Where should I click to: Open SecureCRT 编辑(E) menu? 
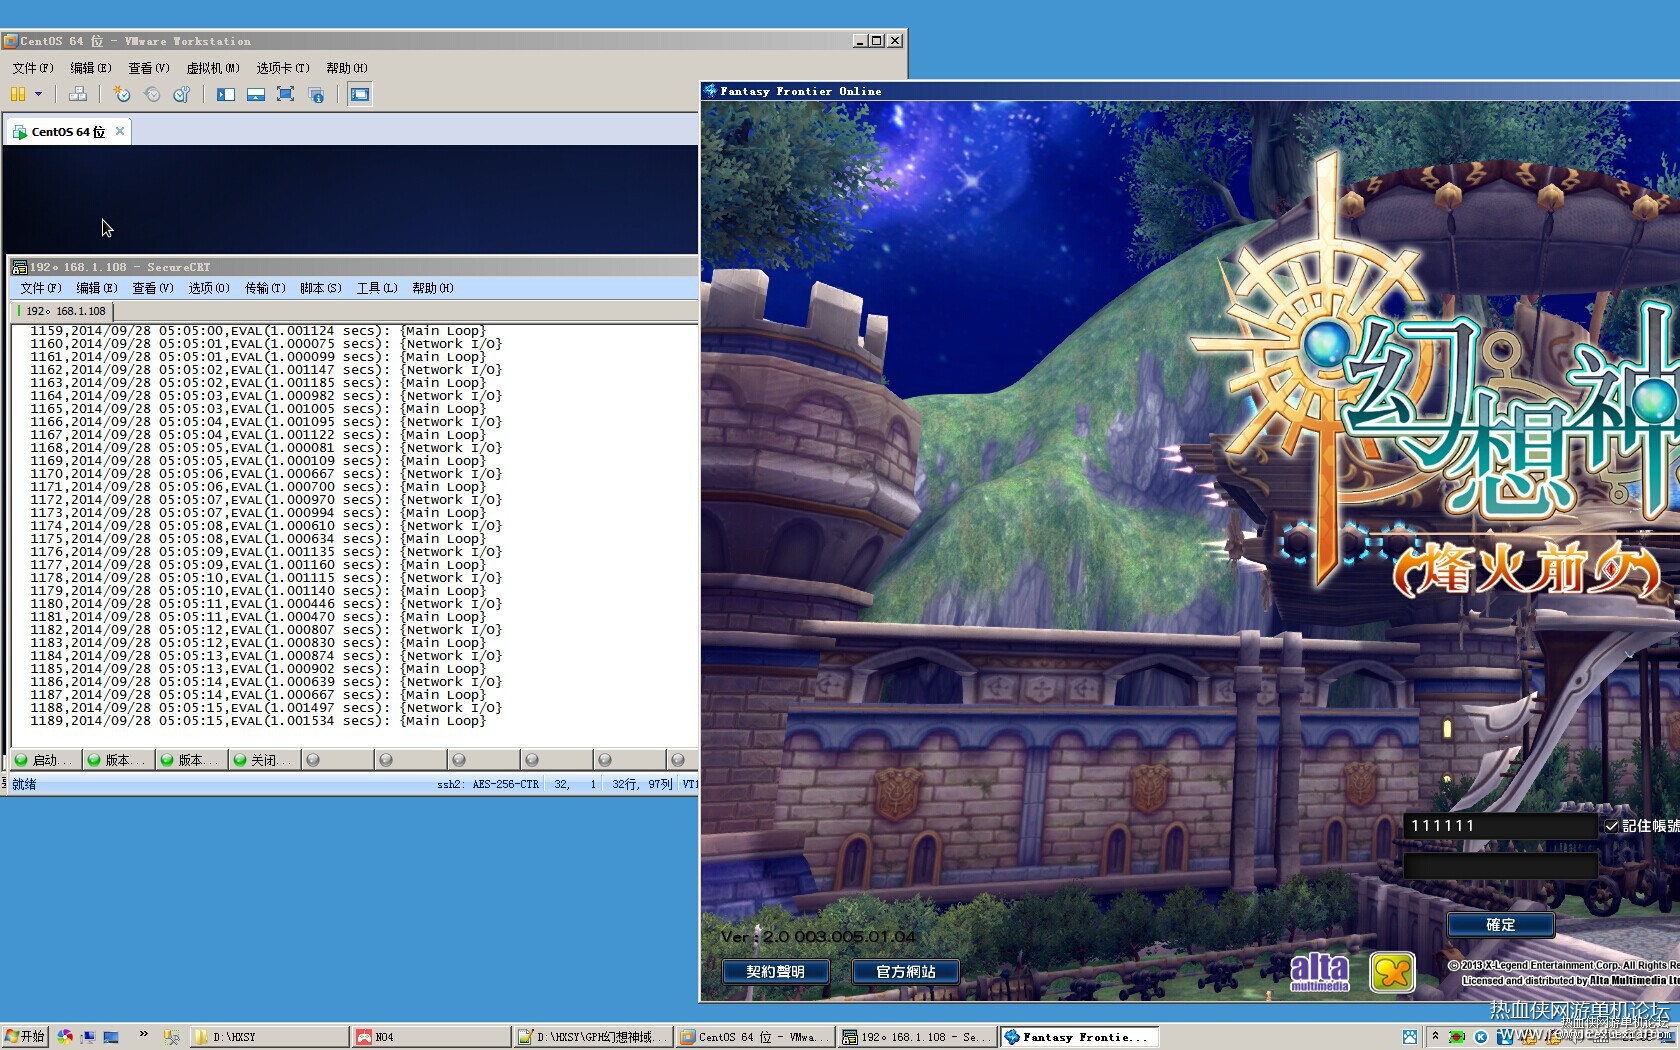point(97,288)
